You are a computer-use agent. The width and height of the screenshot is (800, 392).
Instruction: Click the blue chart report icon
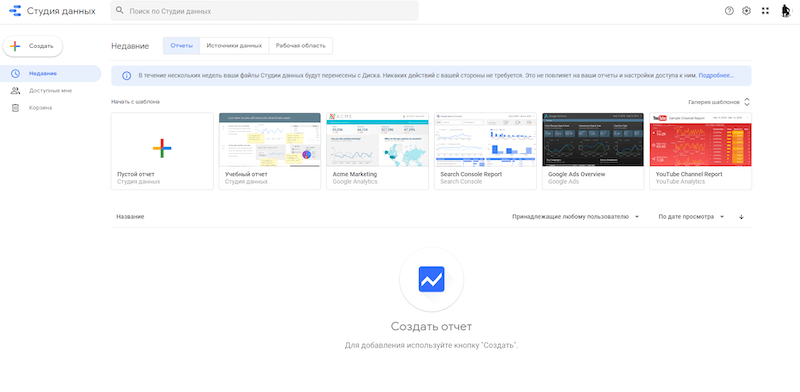point(432,279)
